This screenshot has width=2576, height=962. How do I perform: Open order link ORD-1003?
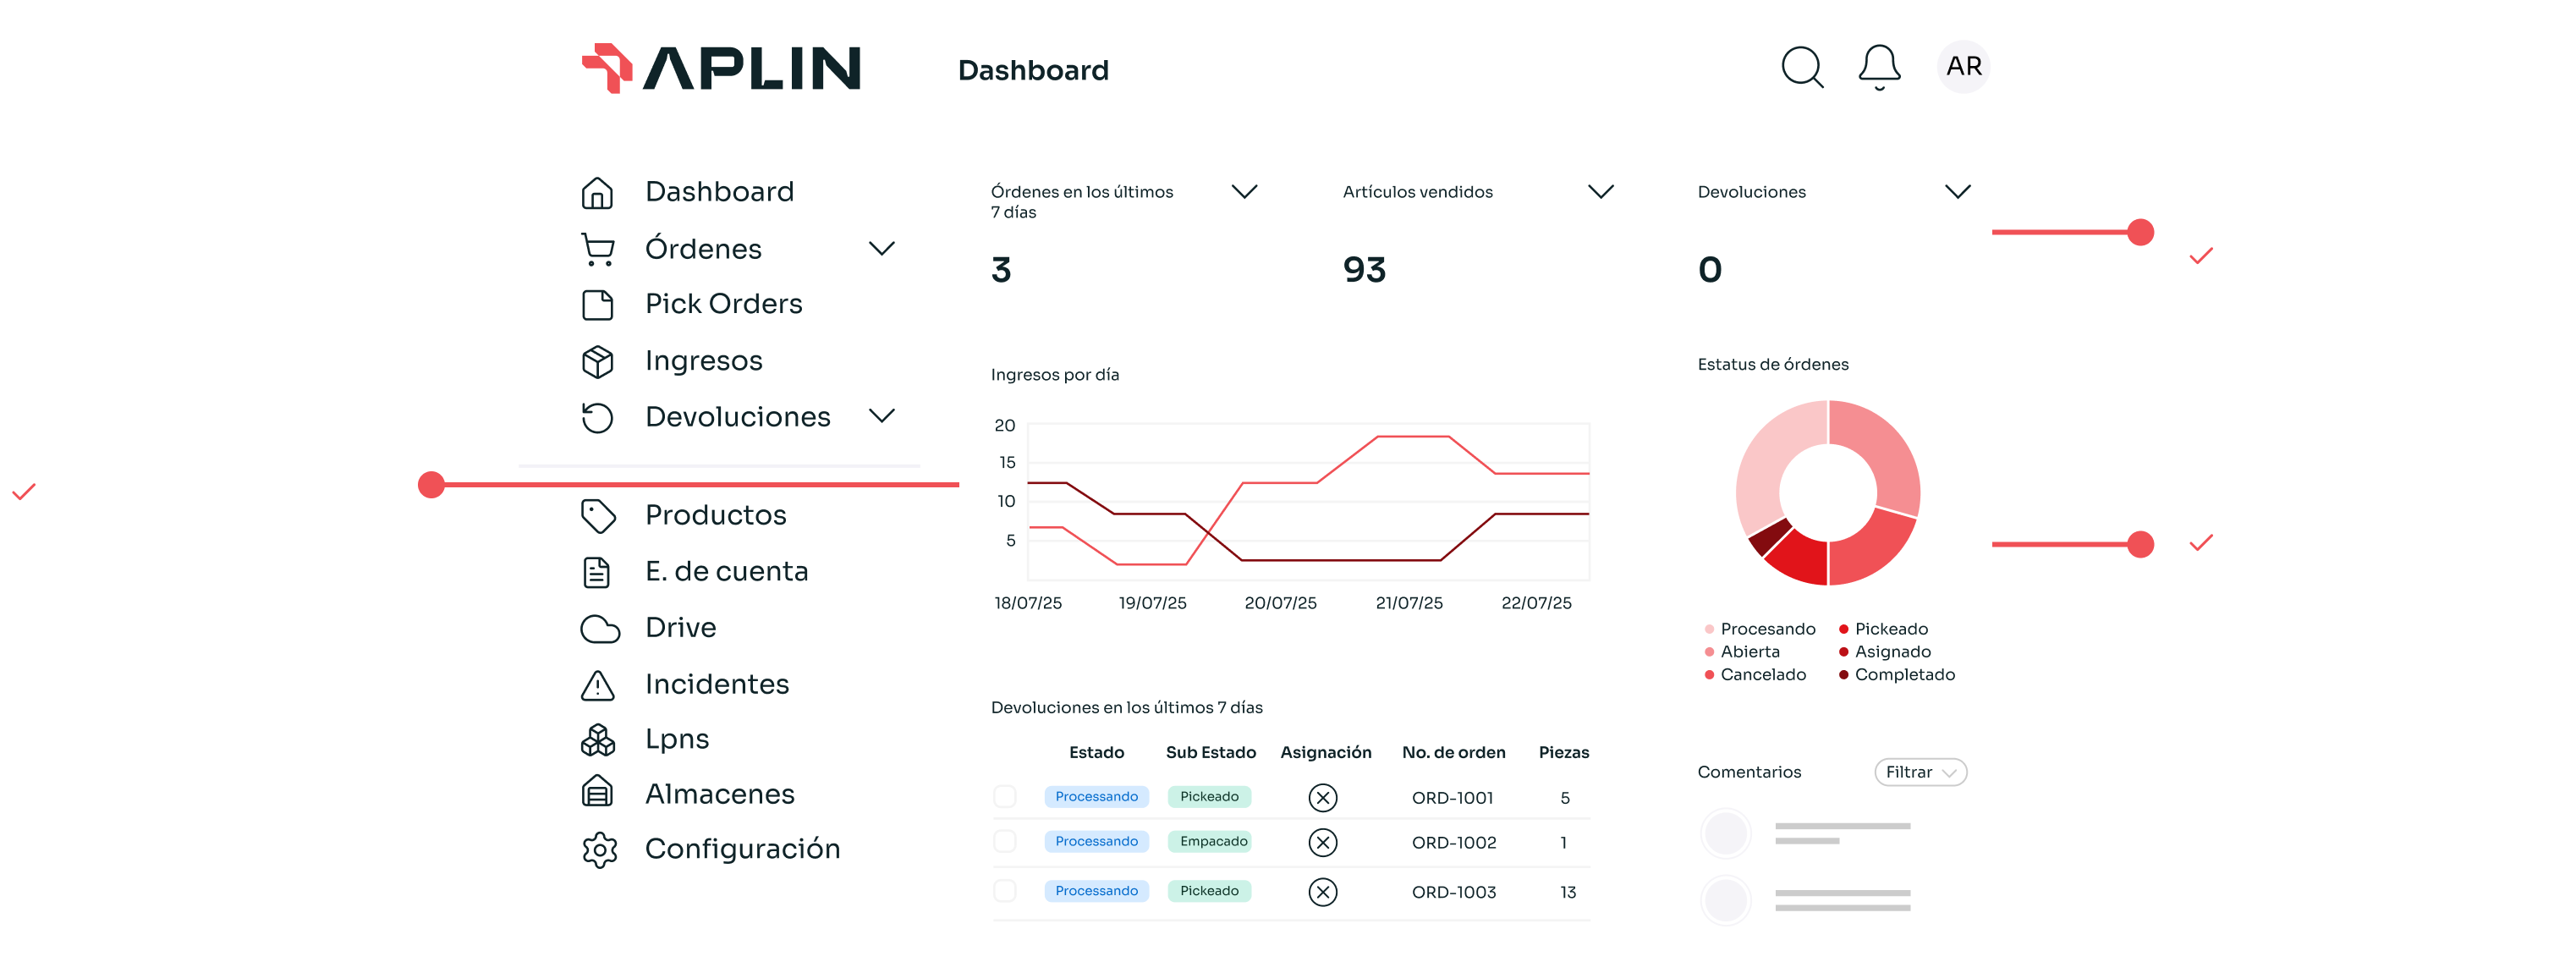tap(1453, 892)
